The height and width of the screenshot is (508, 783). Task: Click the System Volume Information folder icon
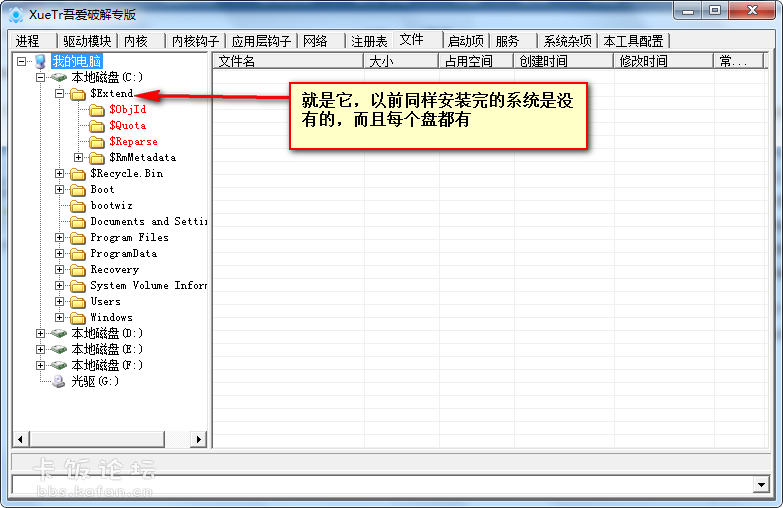[78, 286]
